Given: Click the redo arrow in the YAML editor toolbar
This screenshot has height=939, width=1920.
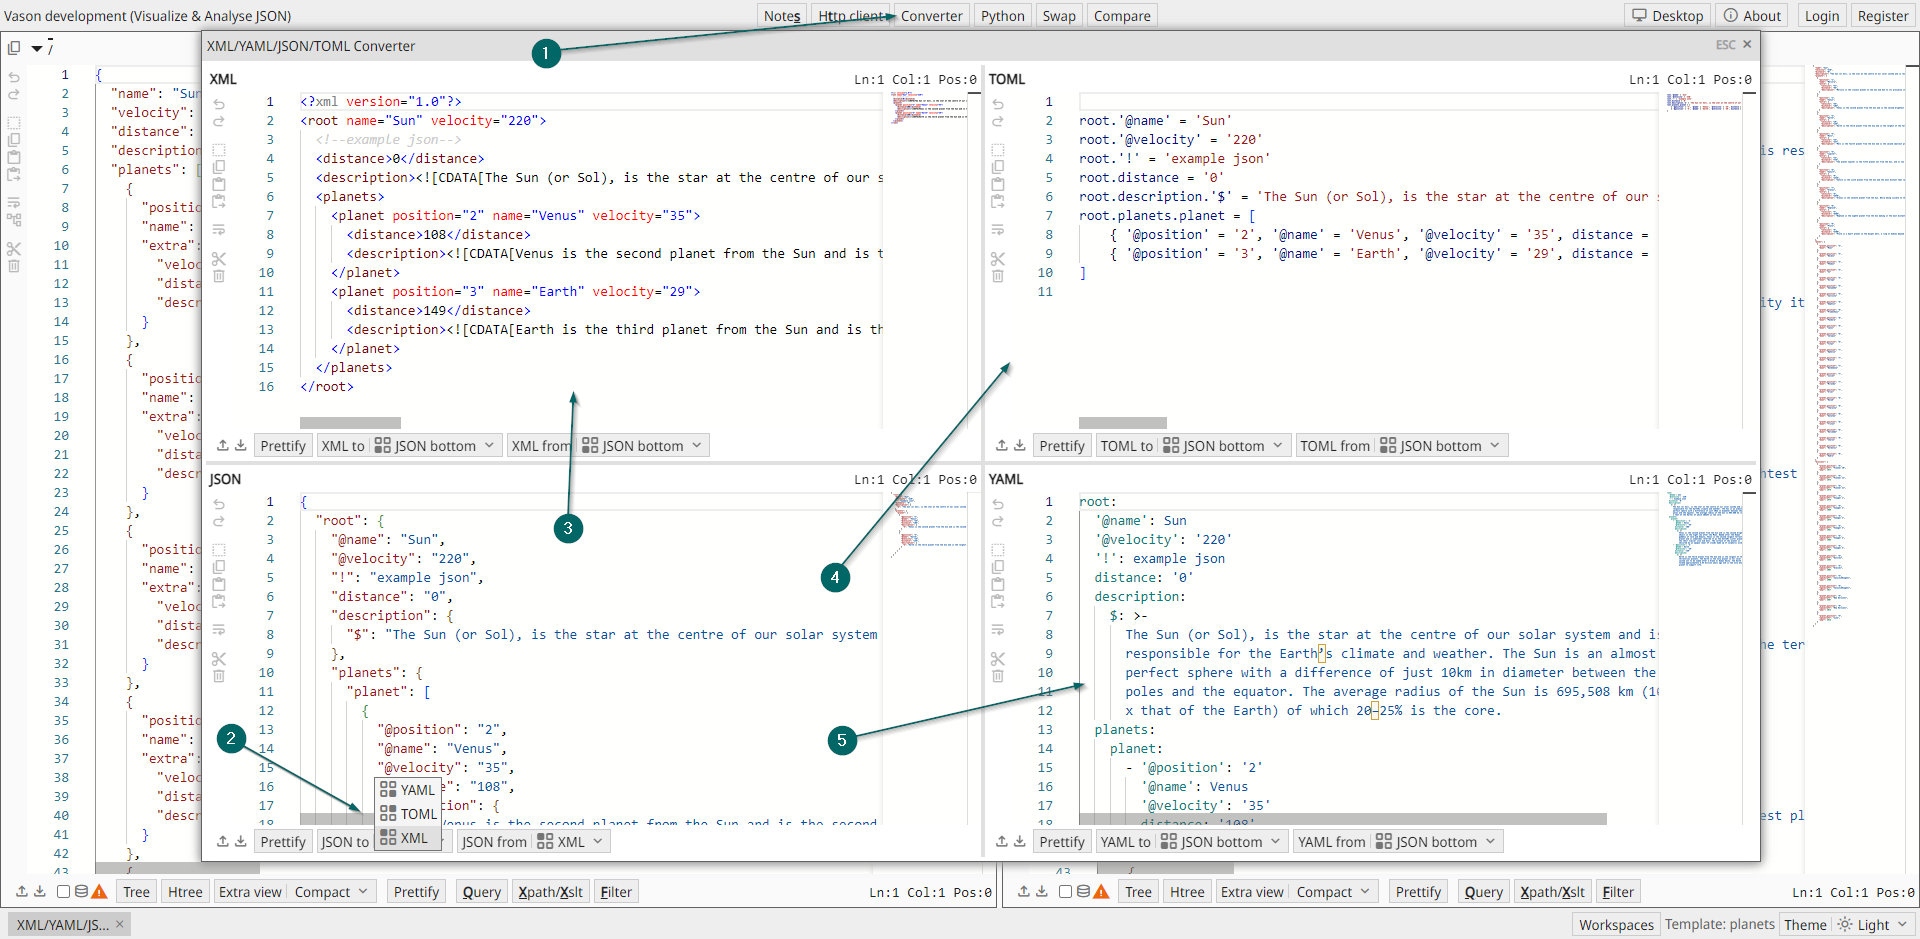Looking at the screenshot, I should [x=998, y=521].
